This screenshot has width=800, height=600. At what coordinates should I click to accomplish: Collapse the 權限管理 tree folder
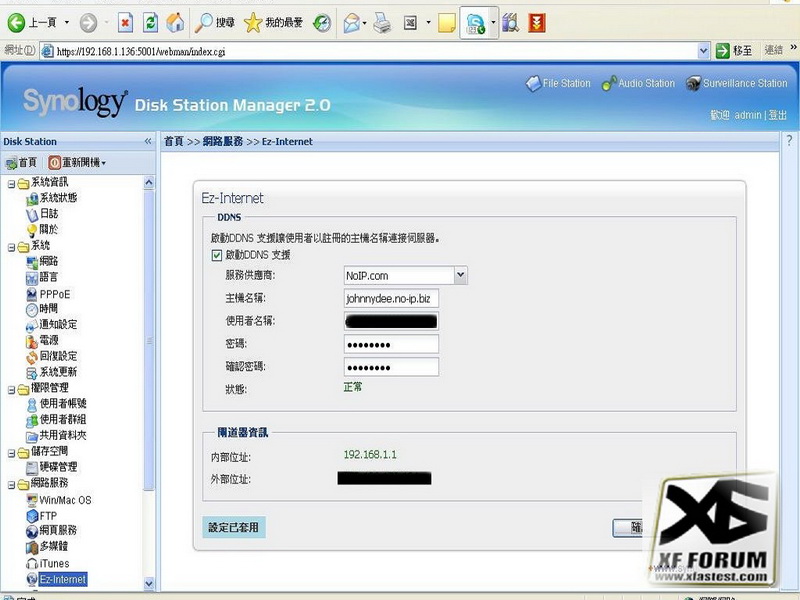[x=11, y=390]
